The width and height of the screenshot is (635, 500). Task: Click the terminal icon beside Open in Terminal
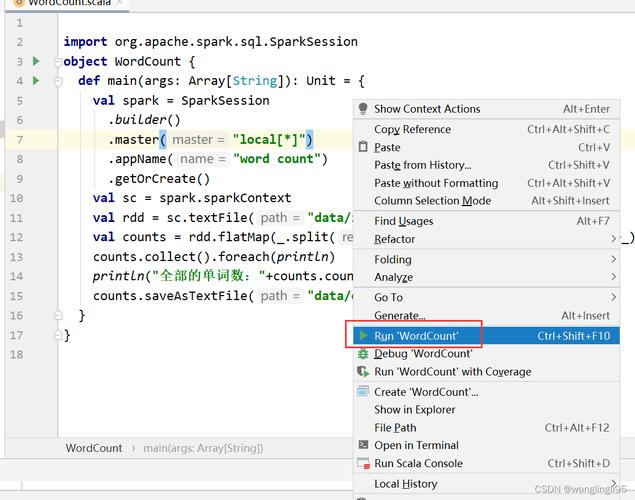coord(363,446)
